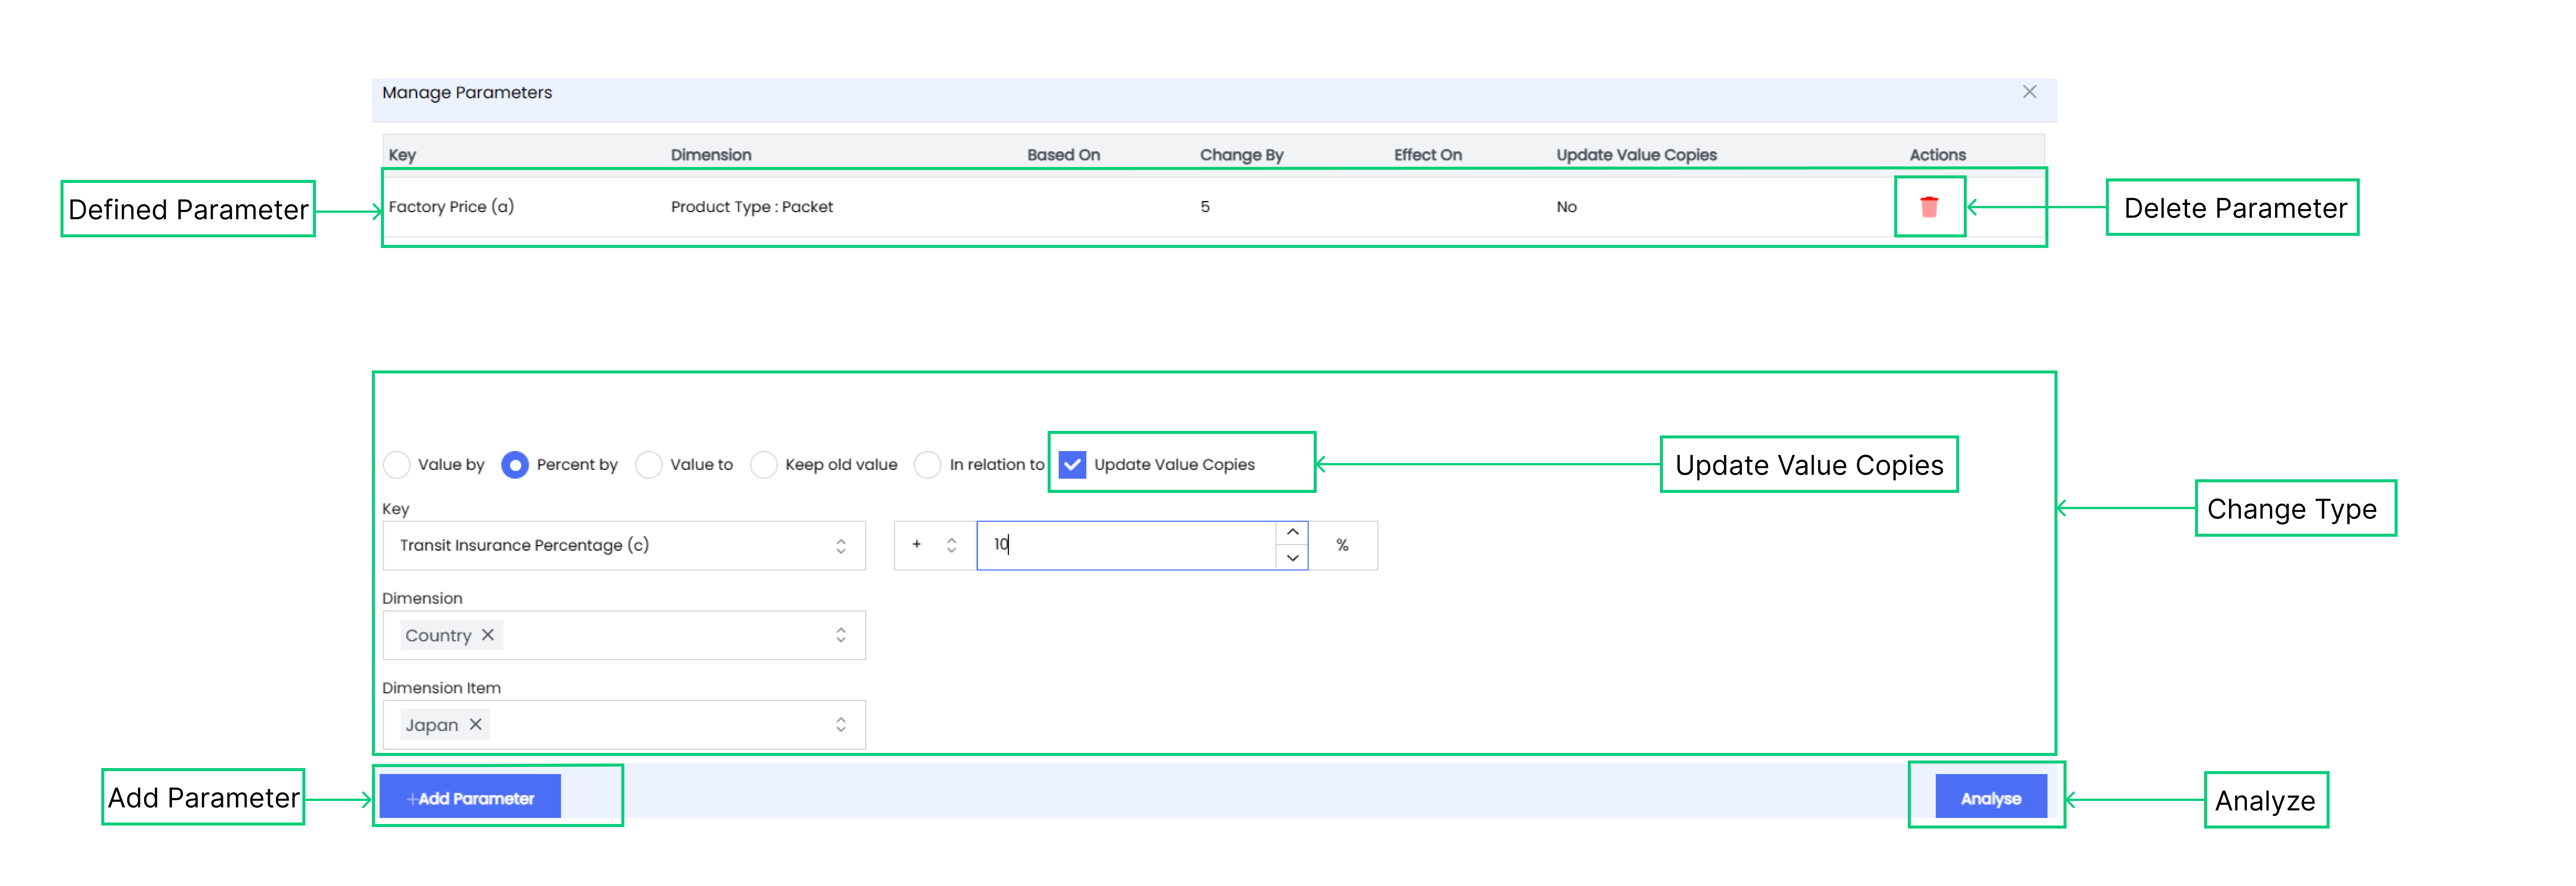Image resolution: width=2576 pixels, height=886 pixels.
Task: Remove the Japan dimension item tag
Action: [x=476, y=725]
